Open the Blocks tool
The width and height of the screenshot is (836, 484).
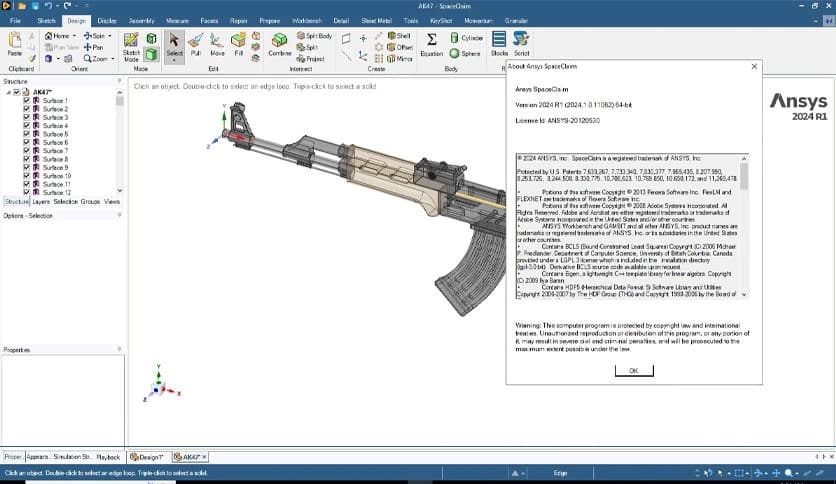tap(499, 44)
